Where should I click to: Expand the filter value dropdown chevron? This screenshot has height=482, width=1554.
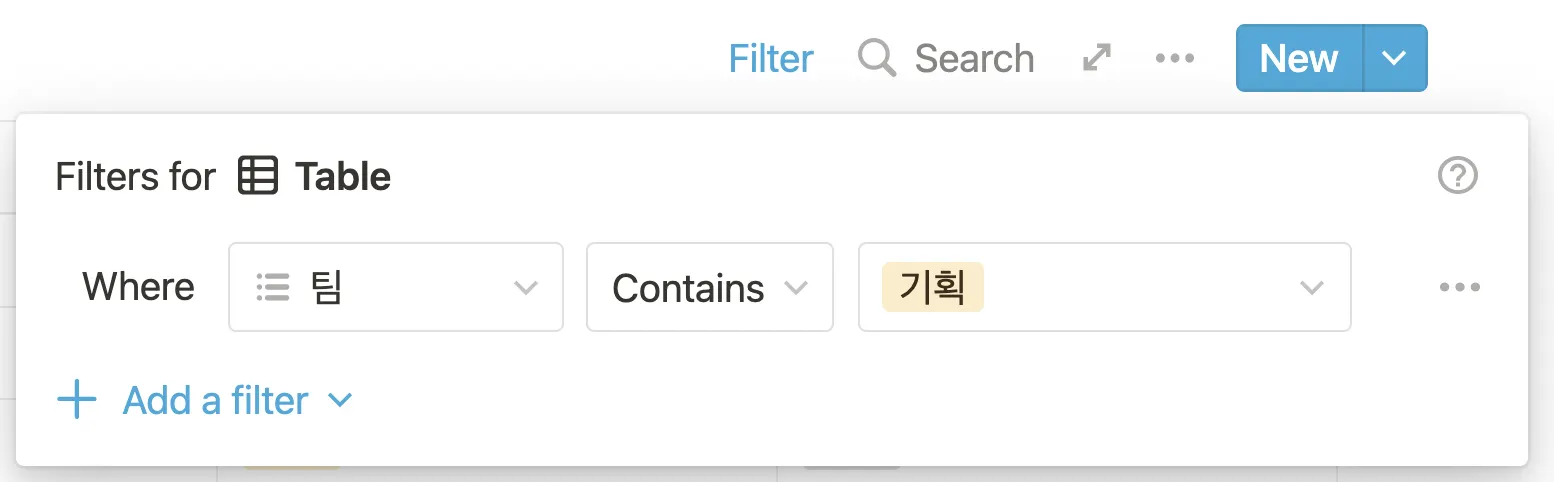(1310, 288)
